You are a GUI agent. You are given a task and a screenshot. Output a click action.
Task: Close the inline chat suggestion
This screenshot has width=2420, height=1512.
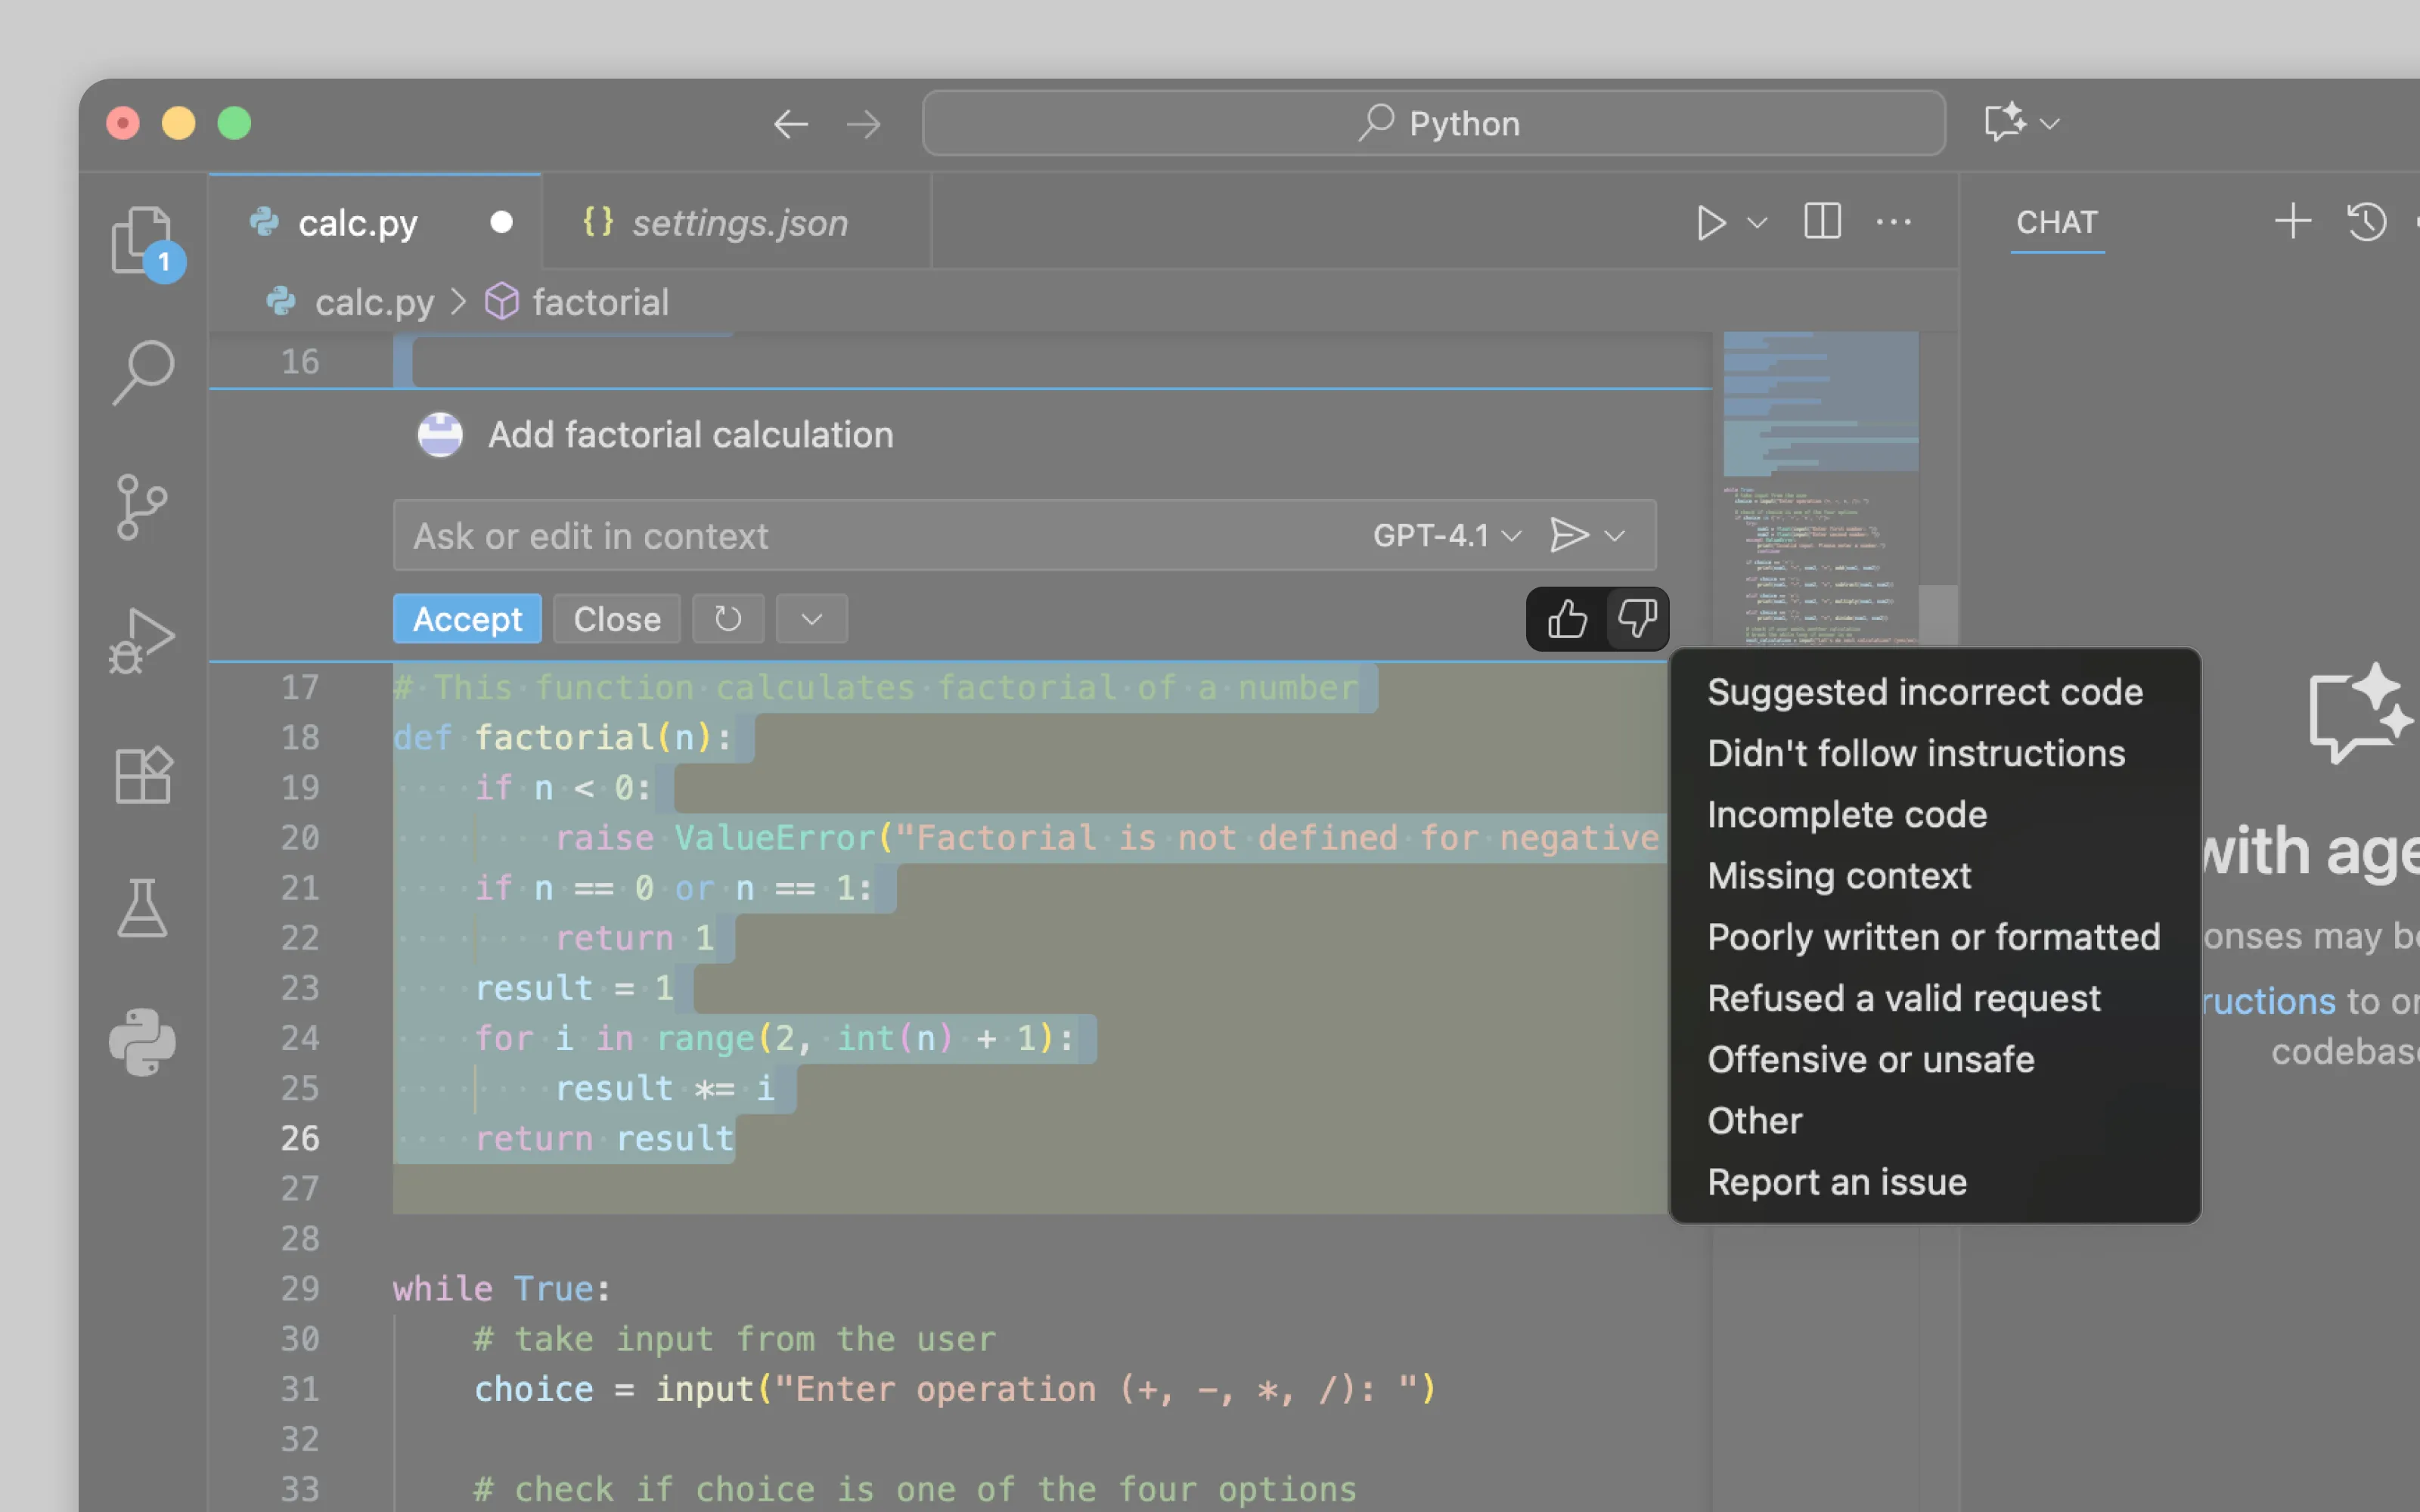(616, 619)
